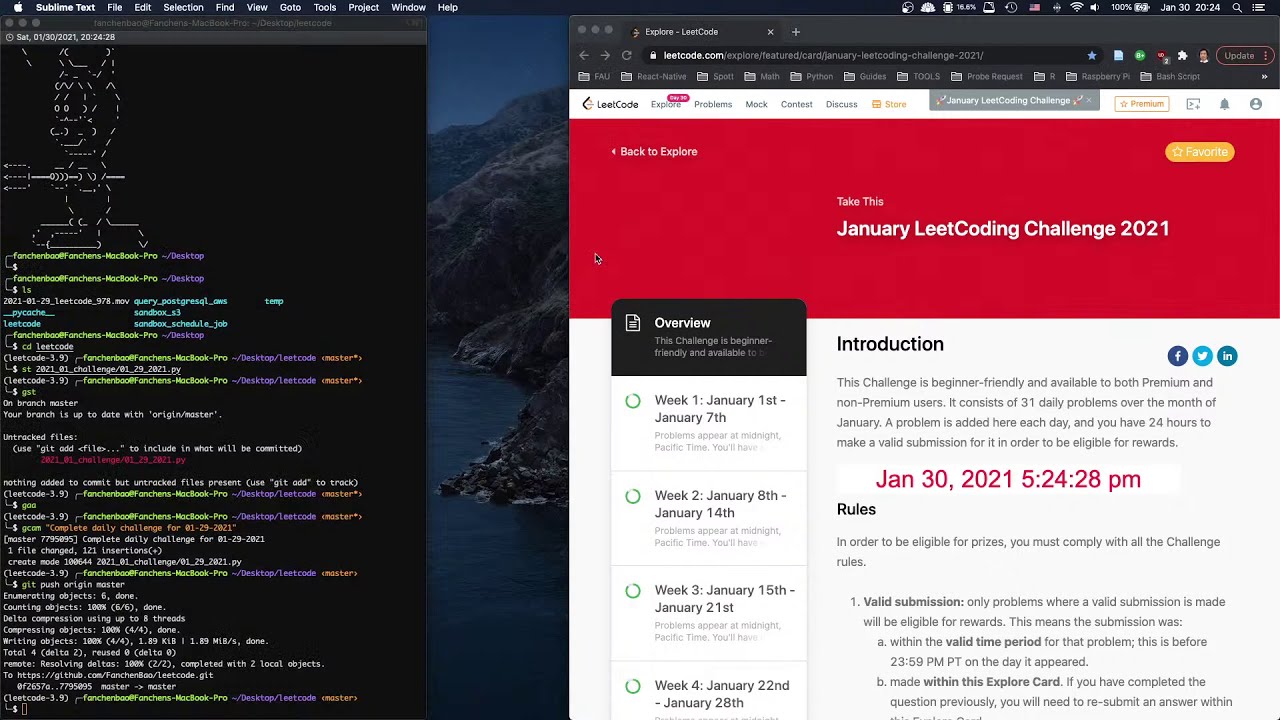Open the Discuss tab on LeetCode
The image size is (1280, 720).
pos(841,104)
